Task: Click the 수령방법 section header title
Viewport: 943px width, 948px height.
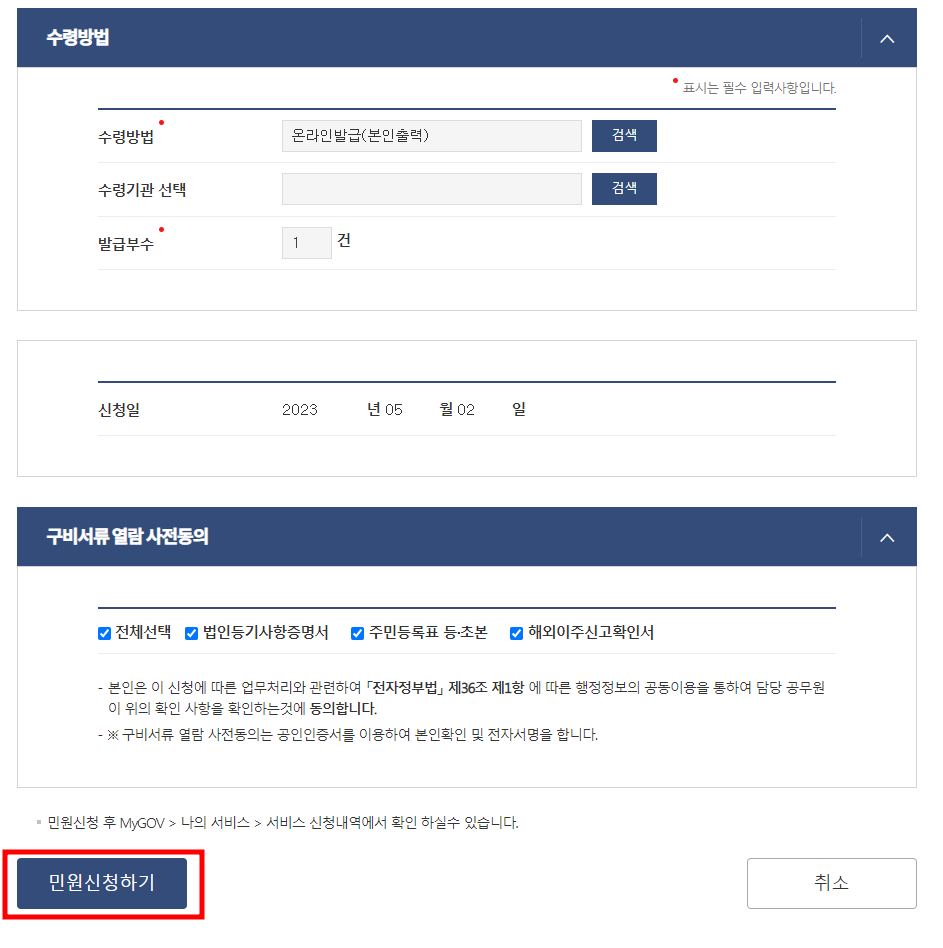Action: (x=78, y=37)
